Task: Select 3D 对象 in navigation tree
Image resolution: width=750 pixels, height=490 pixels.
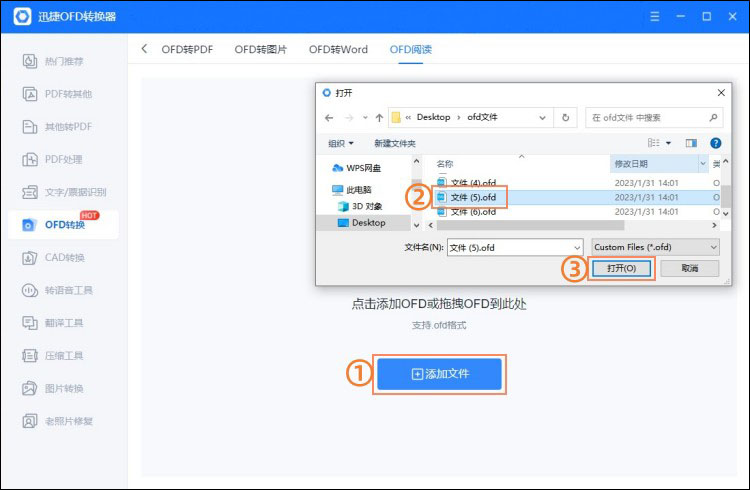Action: 360,206
